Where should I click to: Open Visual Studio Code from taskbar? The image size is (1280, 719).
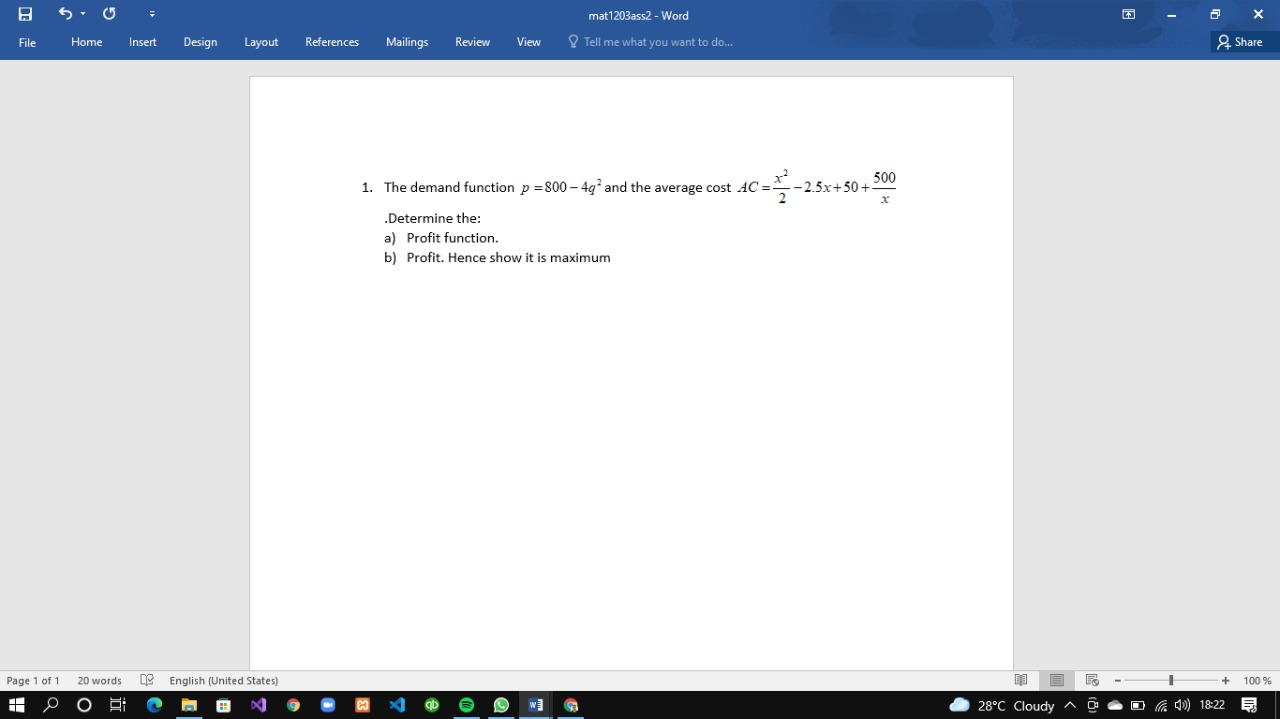tap(397, 705)
